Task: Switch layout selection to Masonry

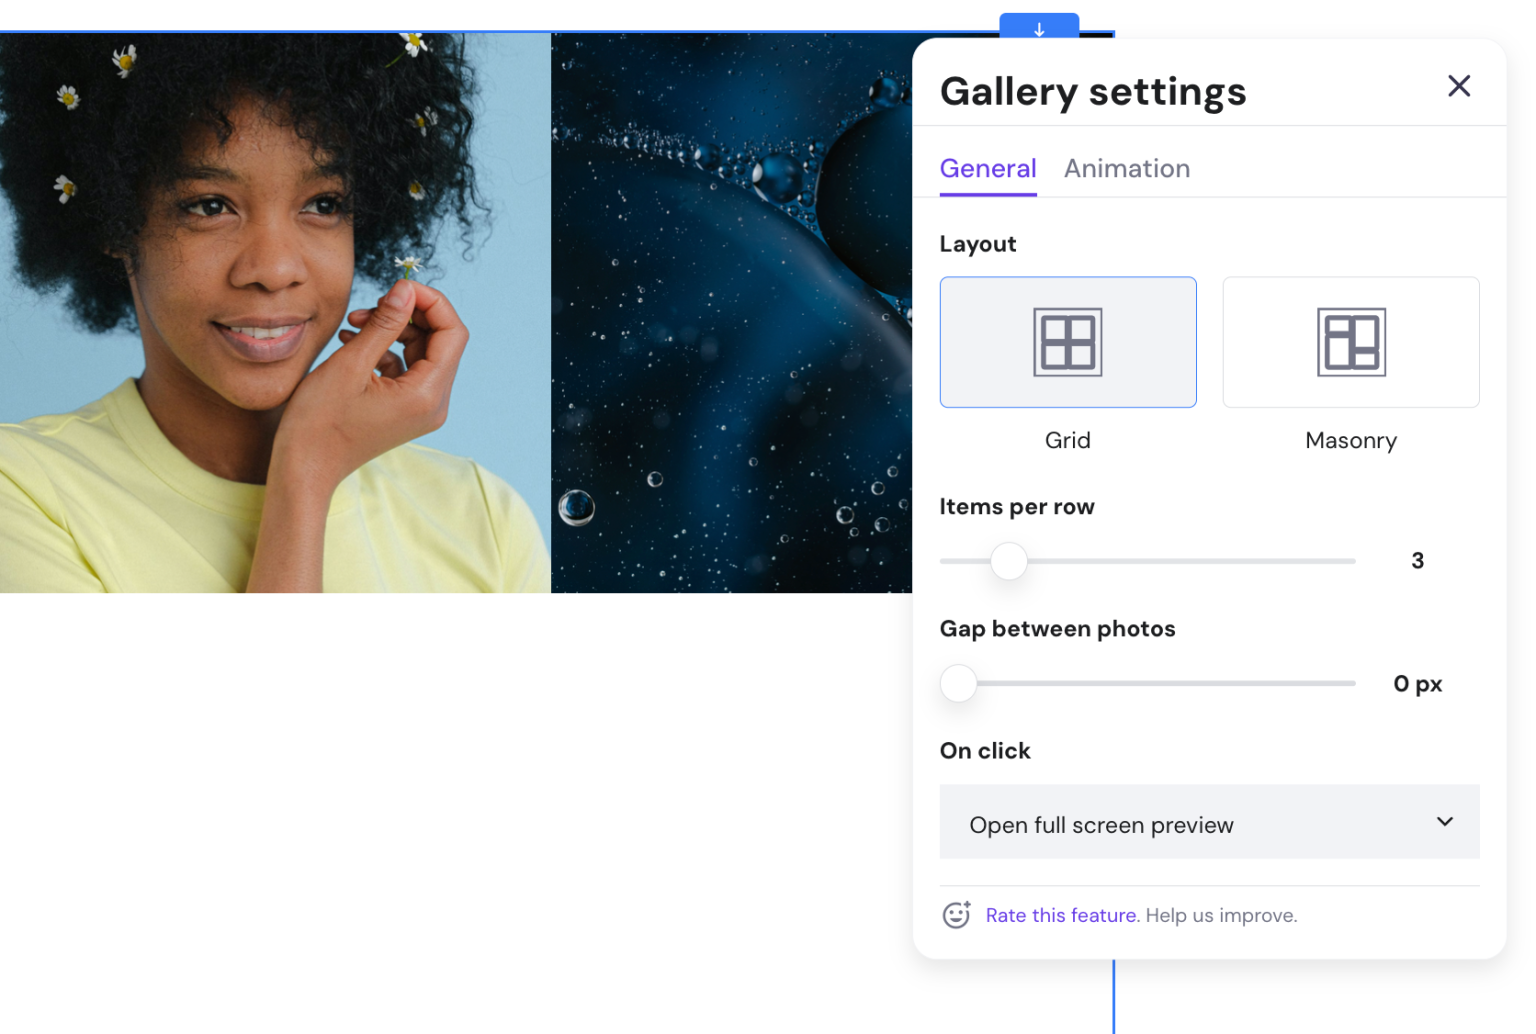Action: click(x=1350, y=341)
